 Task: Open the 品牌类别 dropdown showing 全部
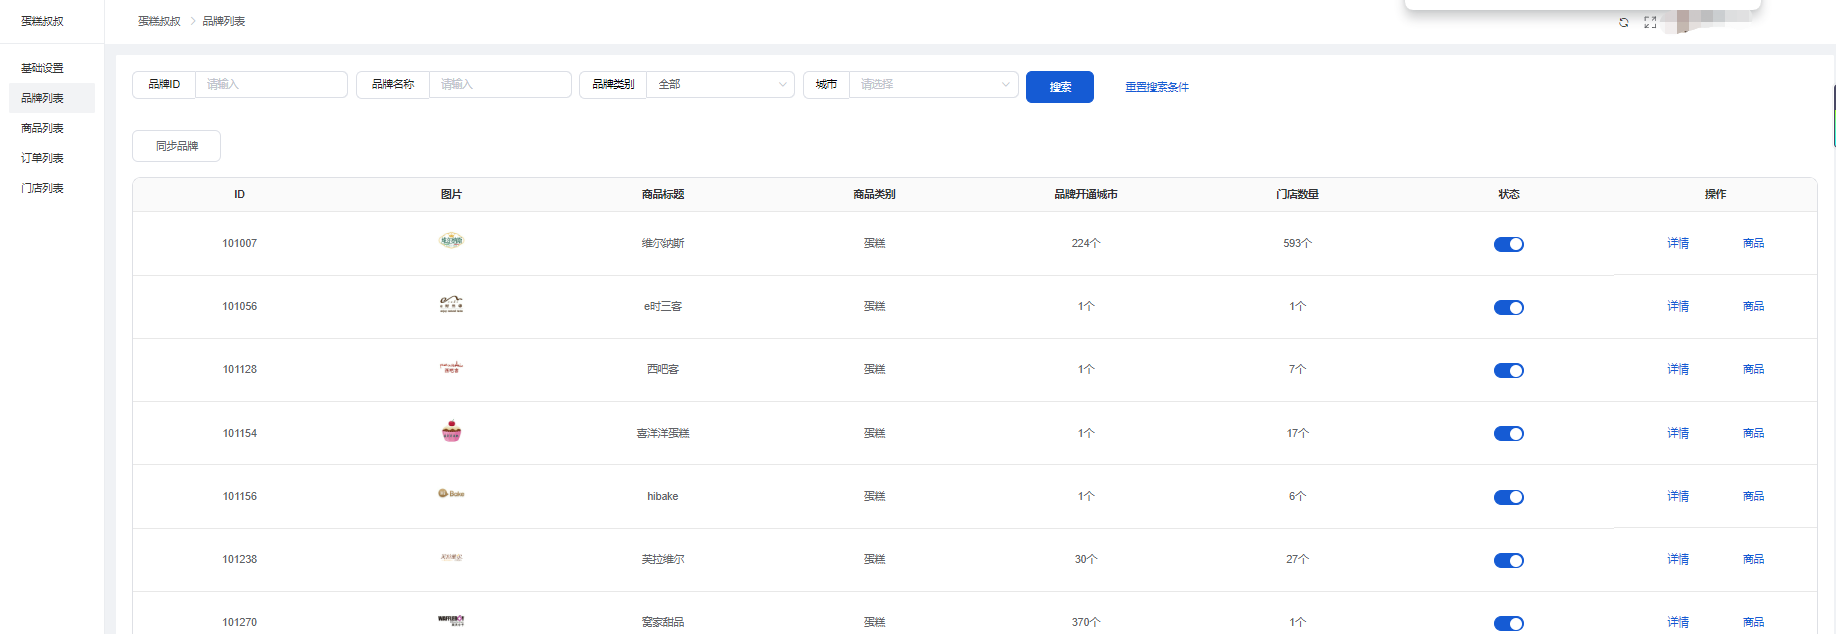pyautogui.click(x=720, y=85)
